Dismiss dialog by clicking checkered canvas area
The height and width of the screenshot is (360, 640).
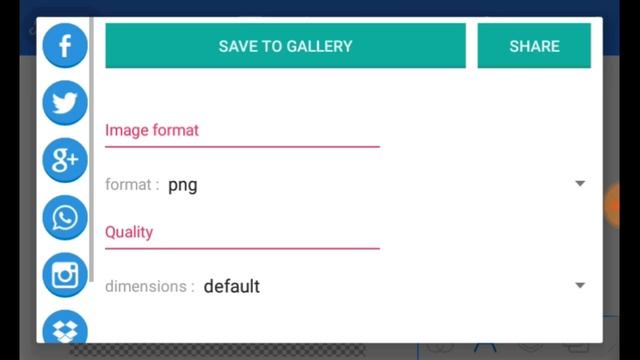pos(218,350)
